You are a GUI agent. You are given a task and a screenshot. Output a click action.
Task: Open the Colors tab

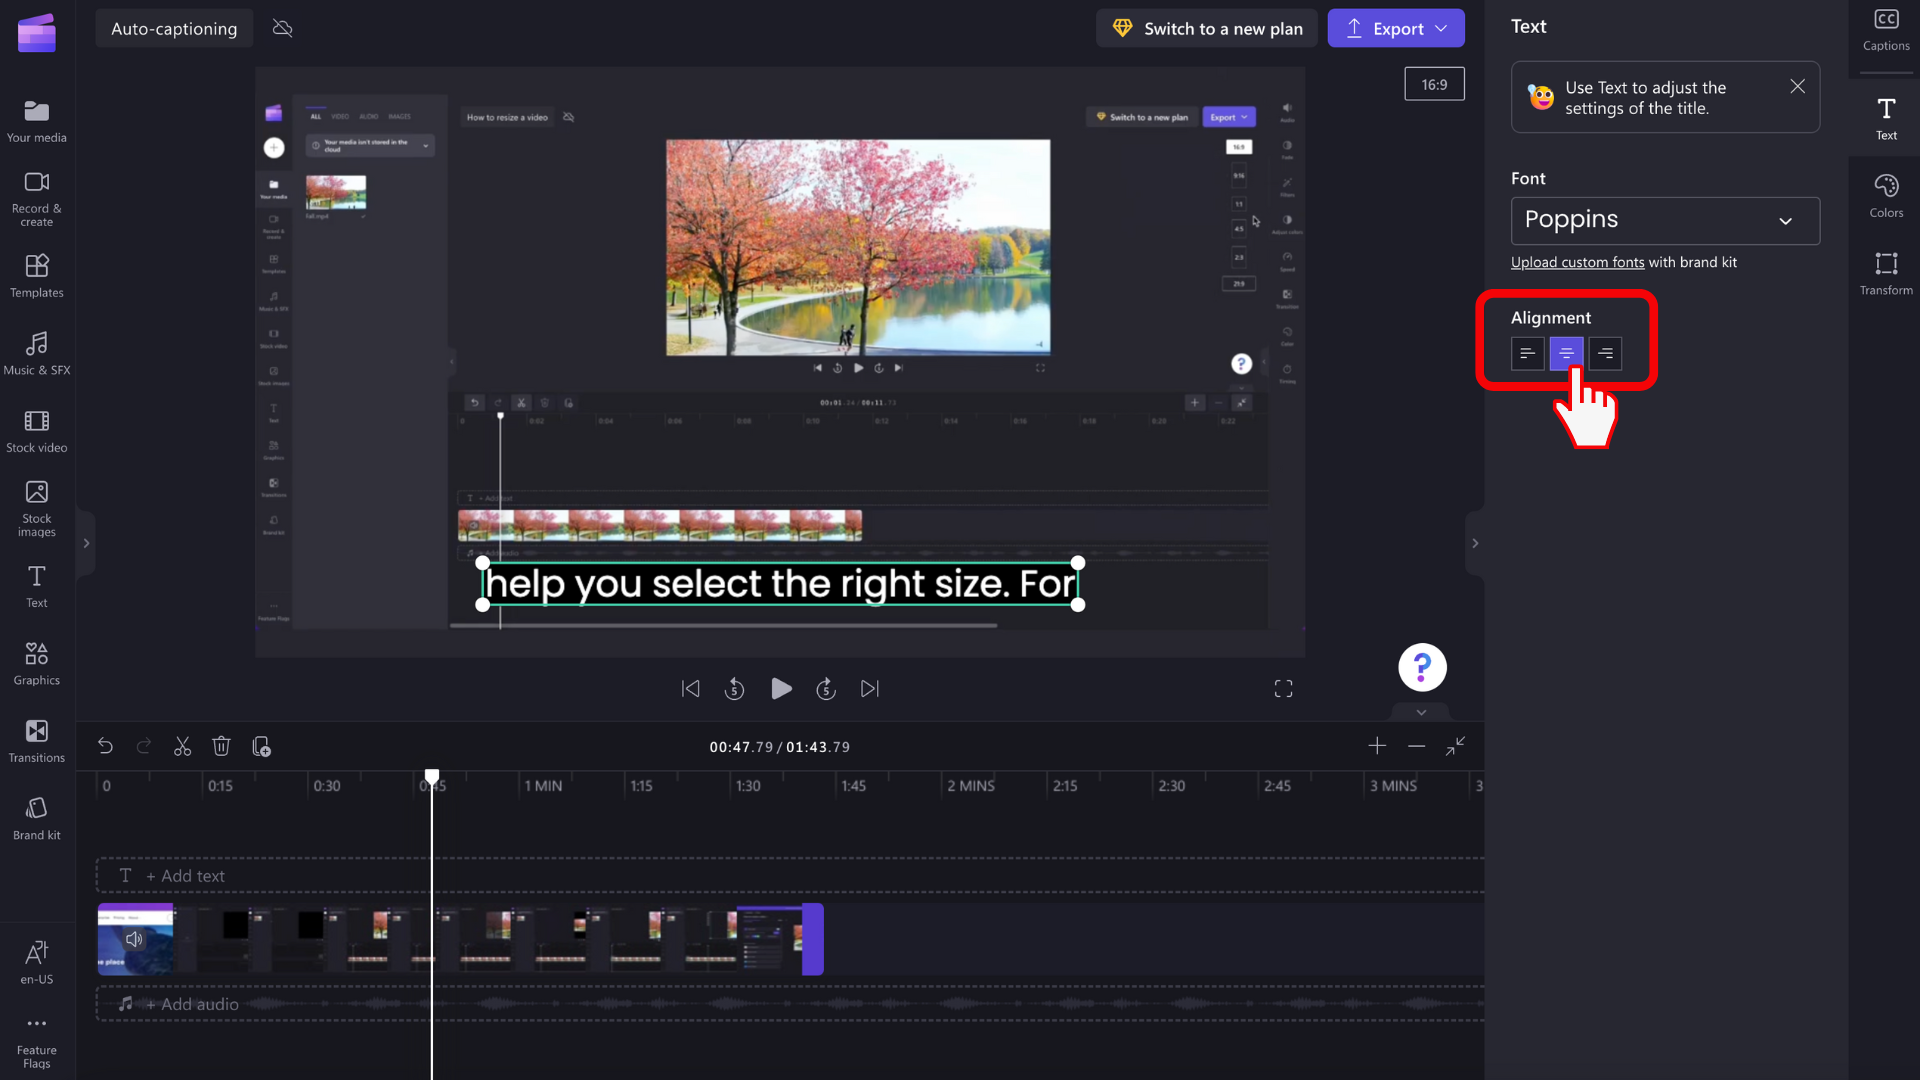(x=1886, y=195)
